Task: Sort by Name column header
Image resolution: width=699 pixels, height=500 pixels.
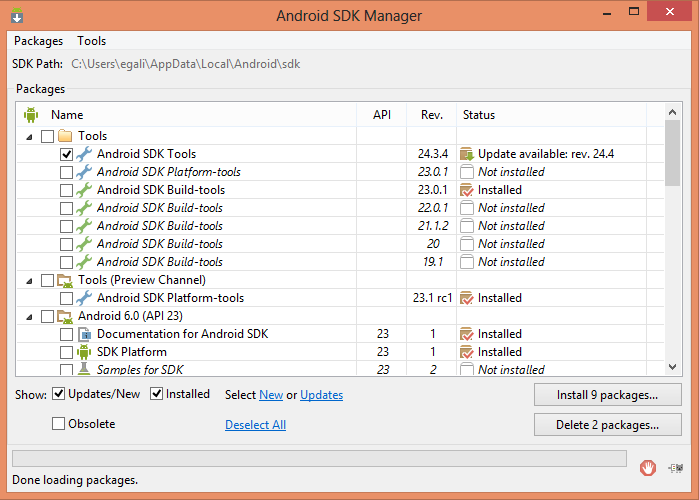Action: tap(67, 115)
